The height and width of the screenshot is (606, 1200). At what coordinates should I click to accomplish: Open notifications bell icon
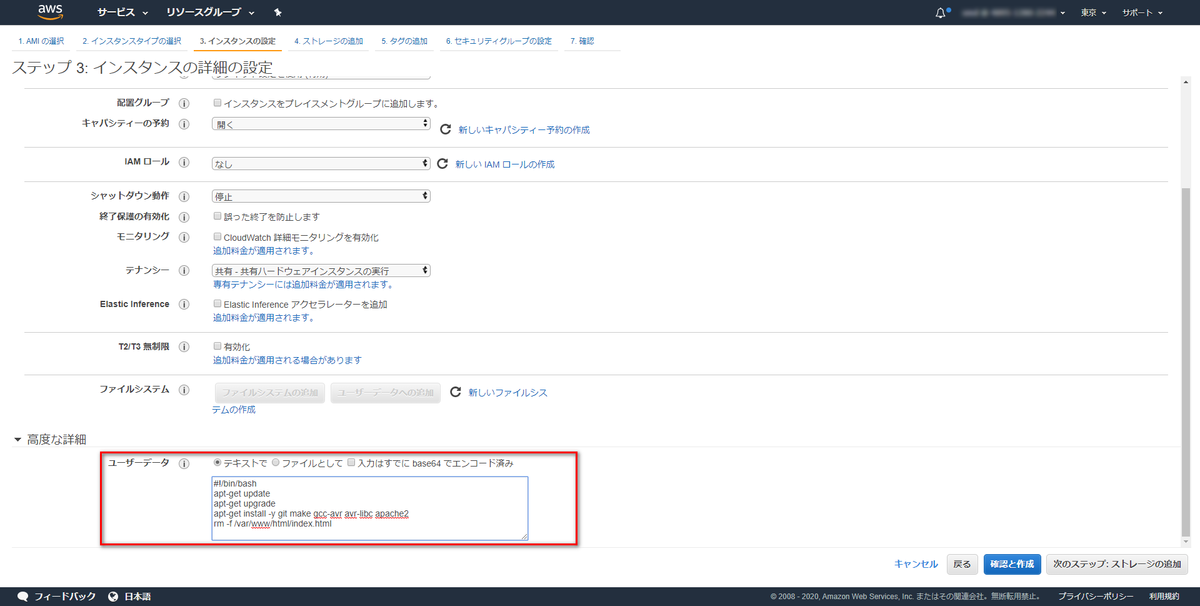pos(940,13)
